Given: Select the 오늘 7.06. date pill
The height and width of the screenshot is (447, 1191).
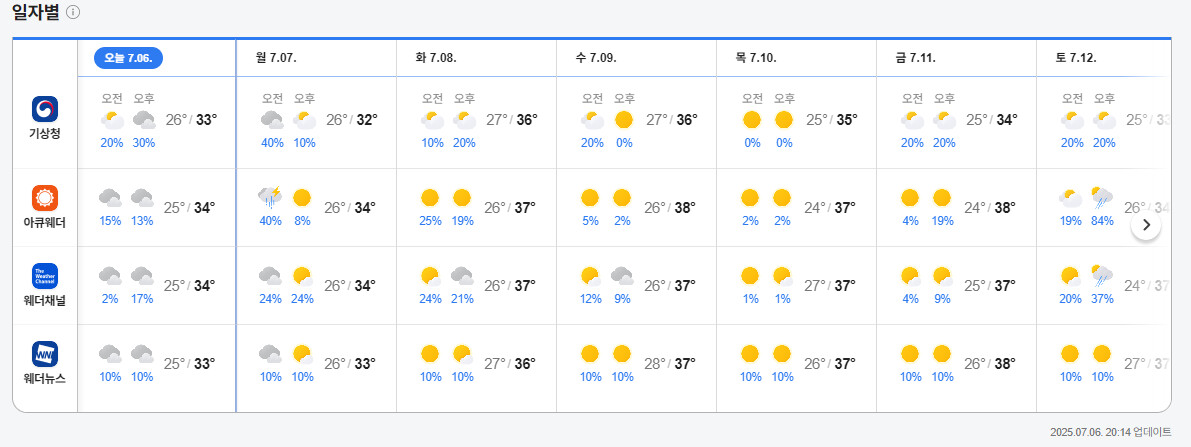Looking at the screenshot, I should coord(128,58).
